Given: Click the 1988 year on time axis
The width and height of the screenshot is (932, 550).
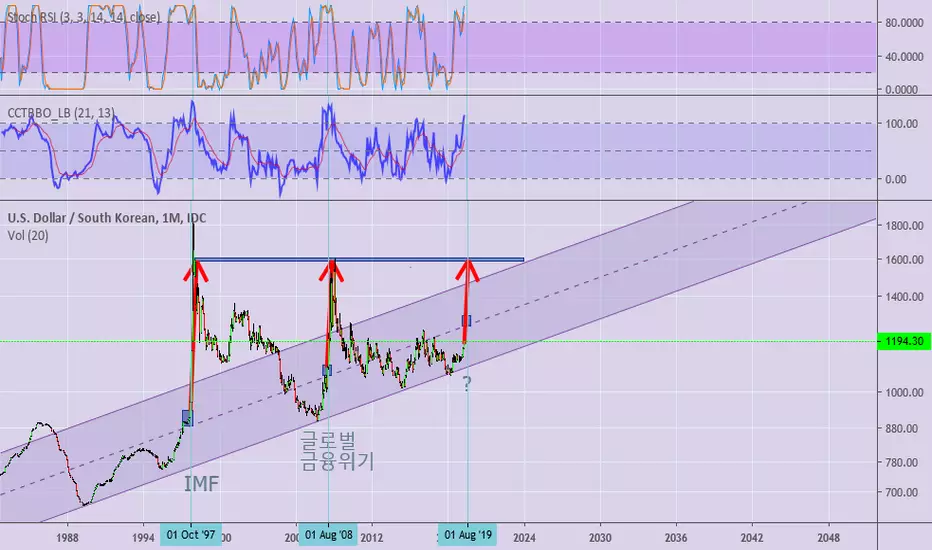Looking at the screenshot, I should click(67, 538).
